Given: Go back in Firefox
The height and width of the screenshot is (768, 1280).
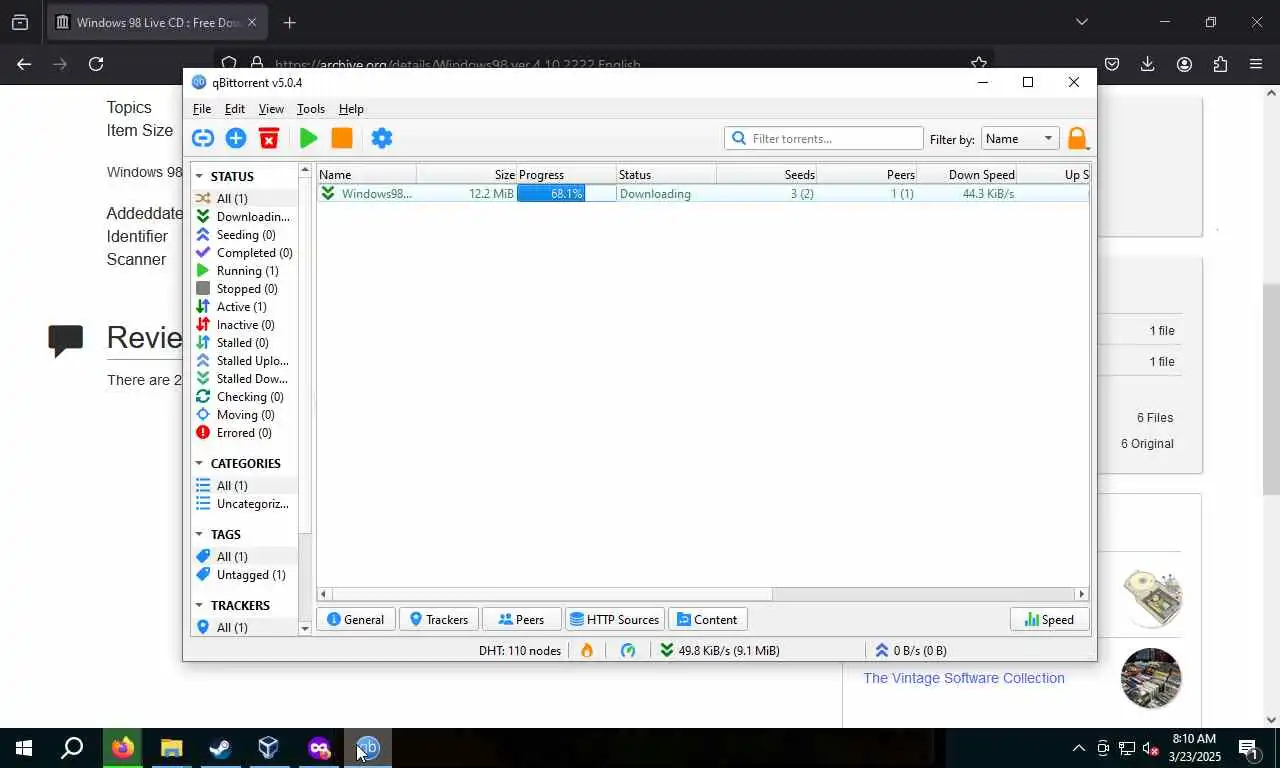Looking at the screenshot, I should click(24, 64).
